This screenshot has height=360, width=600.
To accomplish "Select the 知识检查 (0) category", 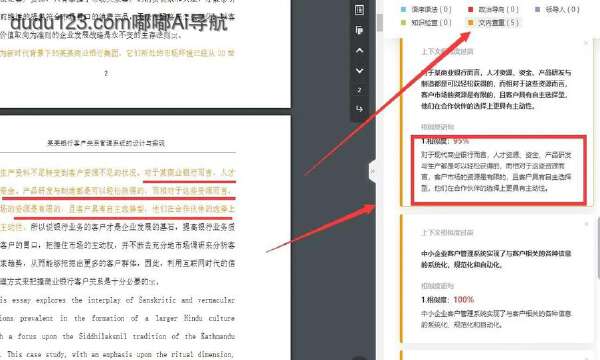I will coord(426,23).
